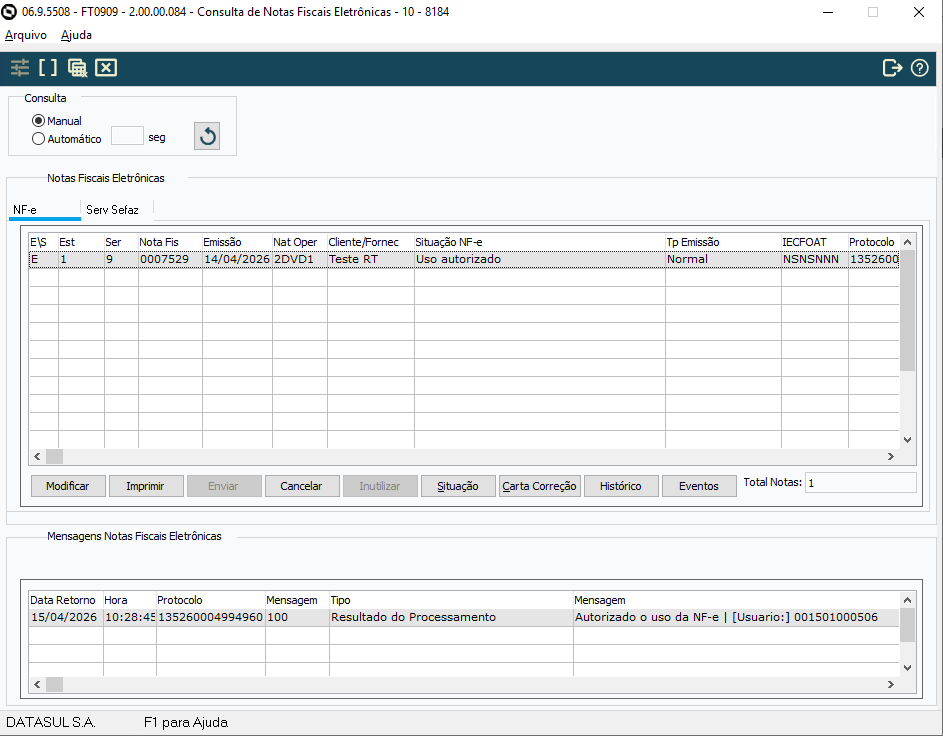Click the 135260004994960 protocol cell
Image resolution: width=943 pixels, height=736 pixels.
(210, 617)
